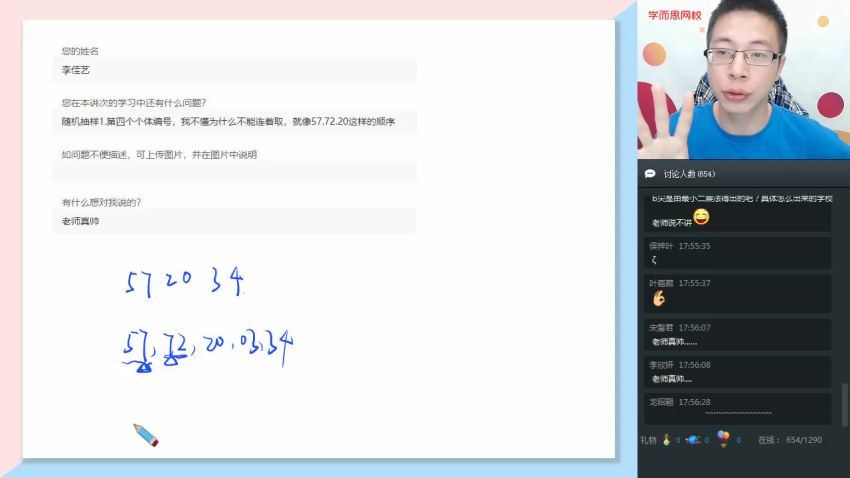The height and width of the screenshot is (478, 850).
Task: Click the 礼物 gifts label
Action: pyautogui.click(x=648, y=440)
